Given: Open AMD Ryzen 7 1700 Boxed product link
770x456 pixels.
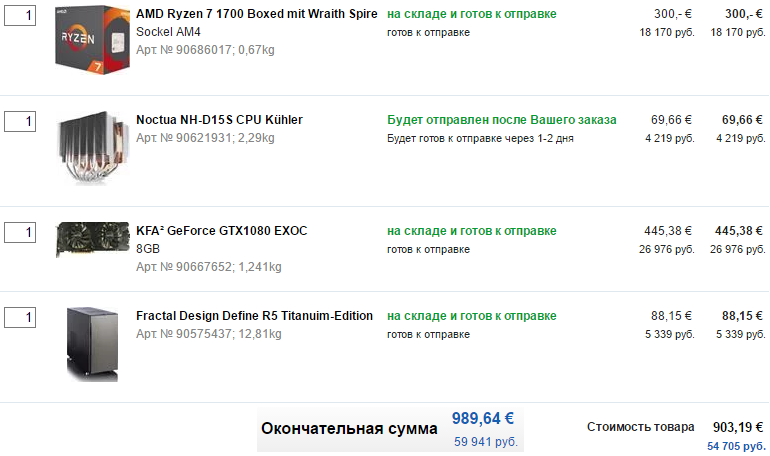Looking at the screenshot, I should pos(254,14).
